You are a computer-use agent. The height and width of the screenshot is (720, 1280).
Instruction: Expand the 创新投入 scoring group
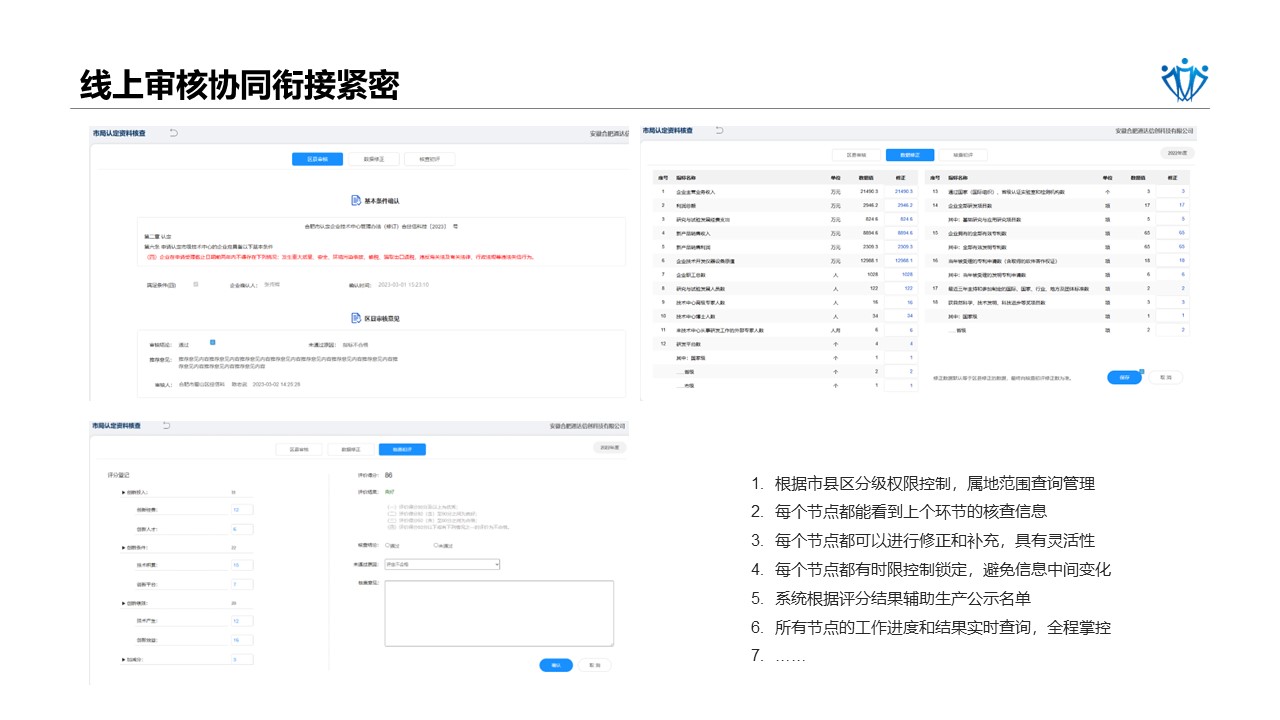pyautogui.click(x=124, y=492)
